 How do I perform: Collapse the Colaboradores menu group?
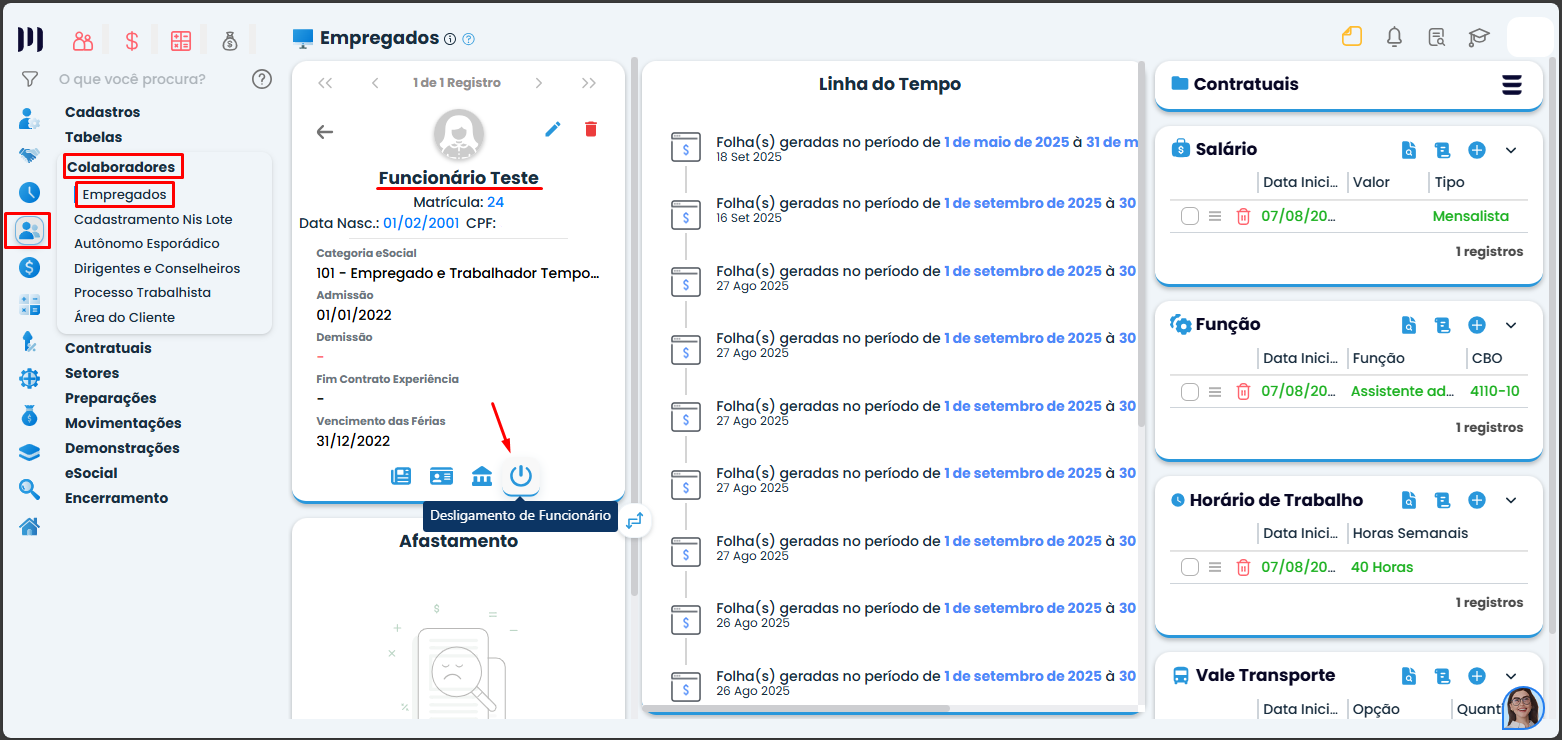click(x=121, y=167)
